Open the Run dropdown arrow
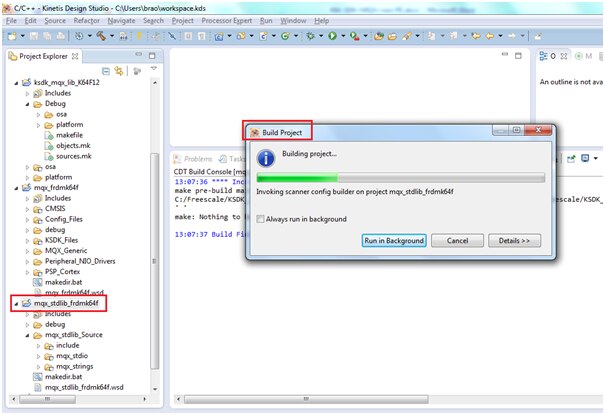Screen dimensions: 605x415 point(343,36)
